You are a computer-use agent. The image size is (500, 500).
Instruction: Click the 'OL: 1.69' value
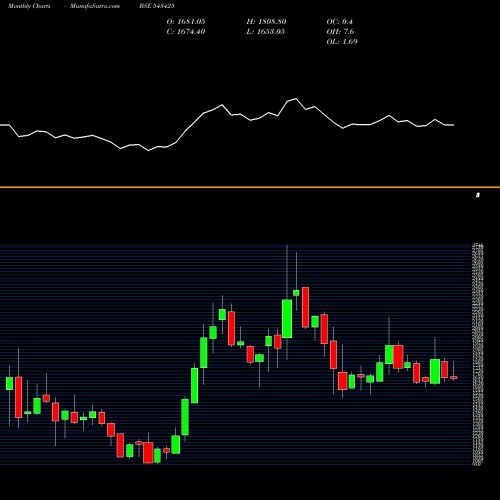click(342, 42)
